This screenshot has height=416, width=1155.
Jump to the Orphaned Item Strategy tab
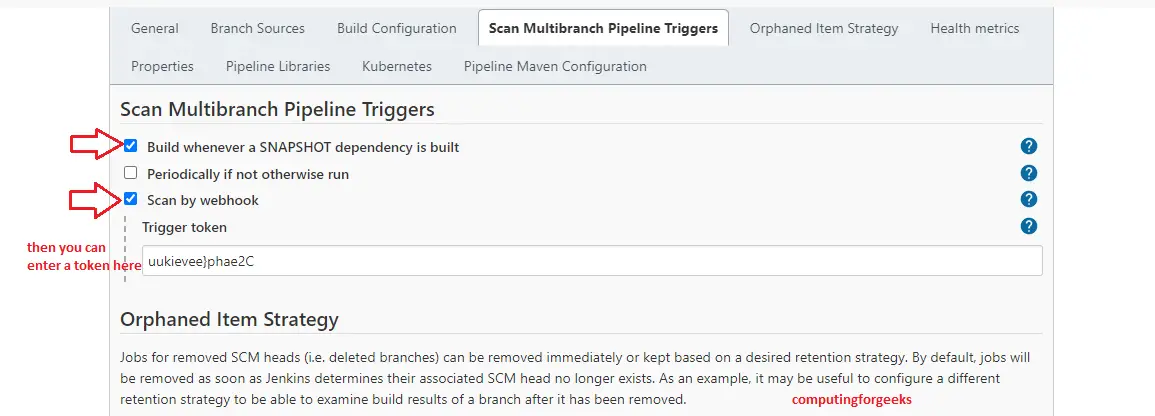point(824,28)
